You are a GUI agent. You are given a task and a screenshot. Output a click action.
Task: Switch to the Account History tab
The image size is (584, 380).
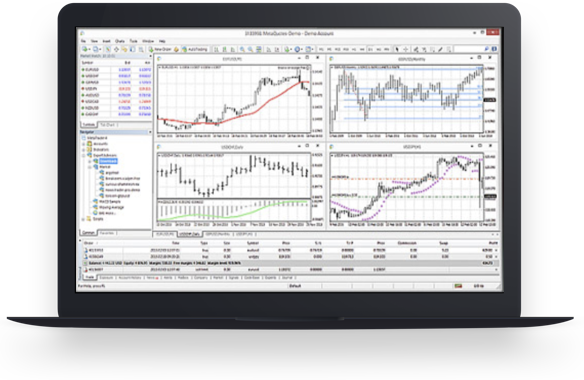click(x=131, y=278)
